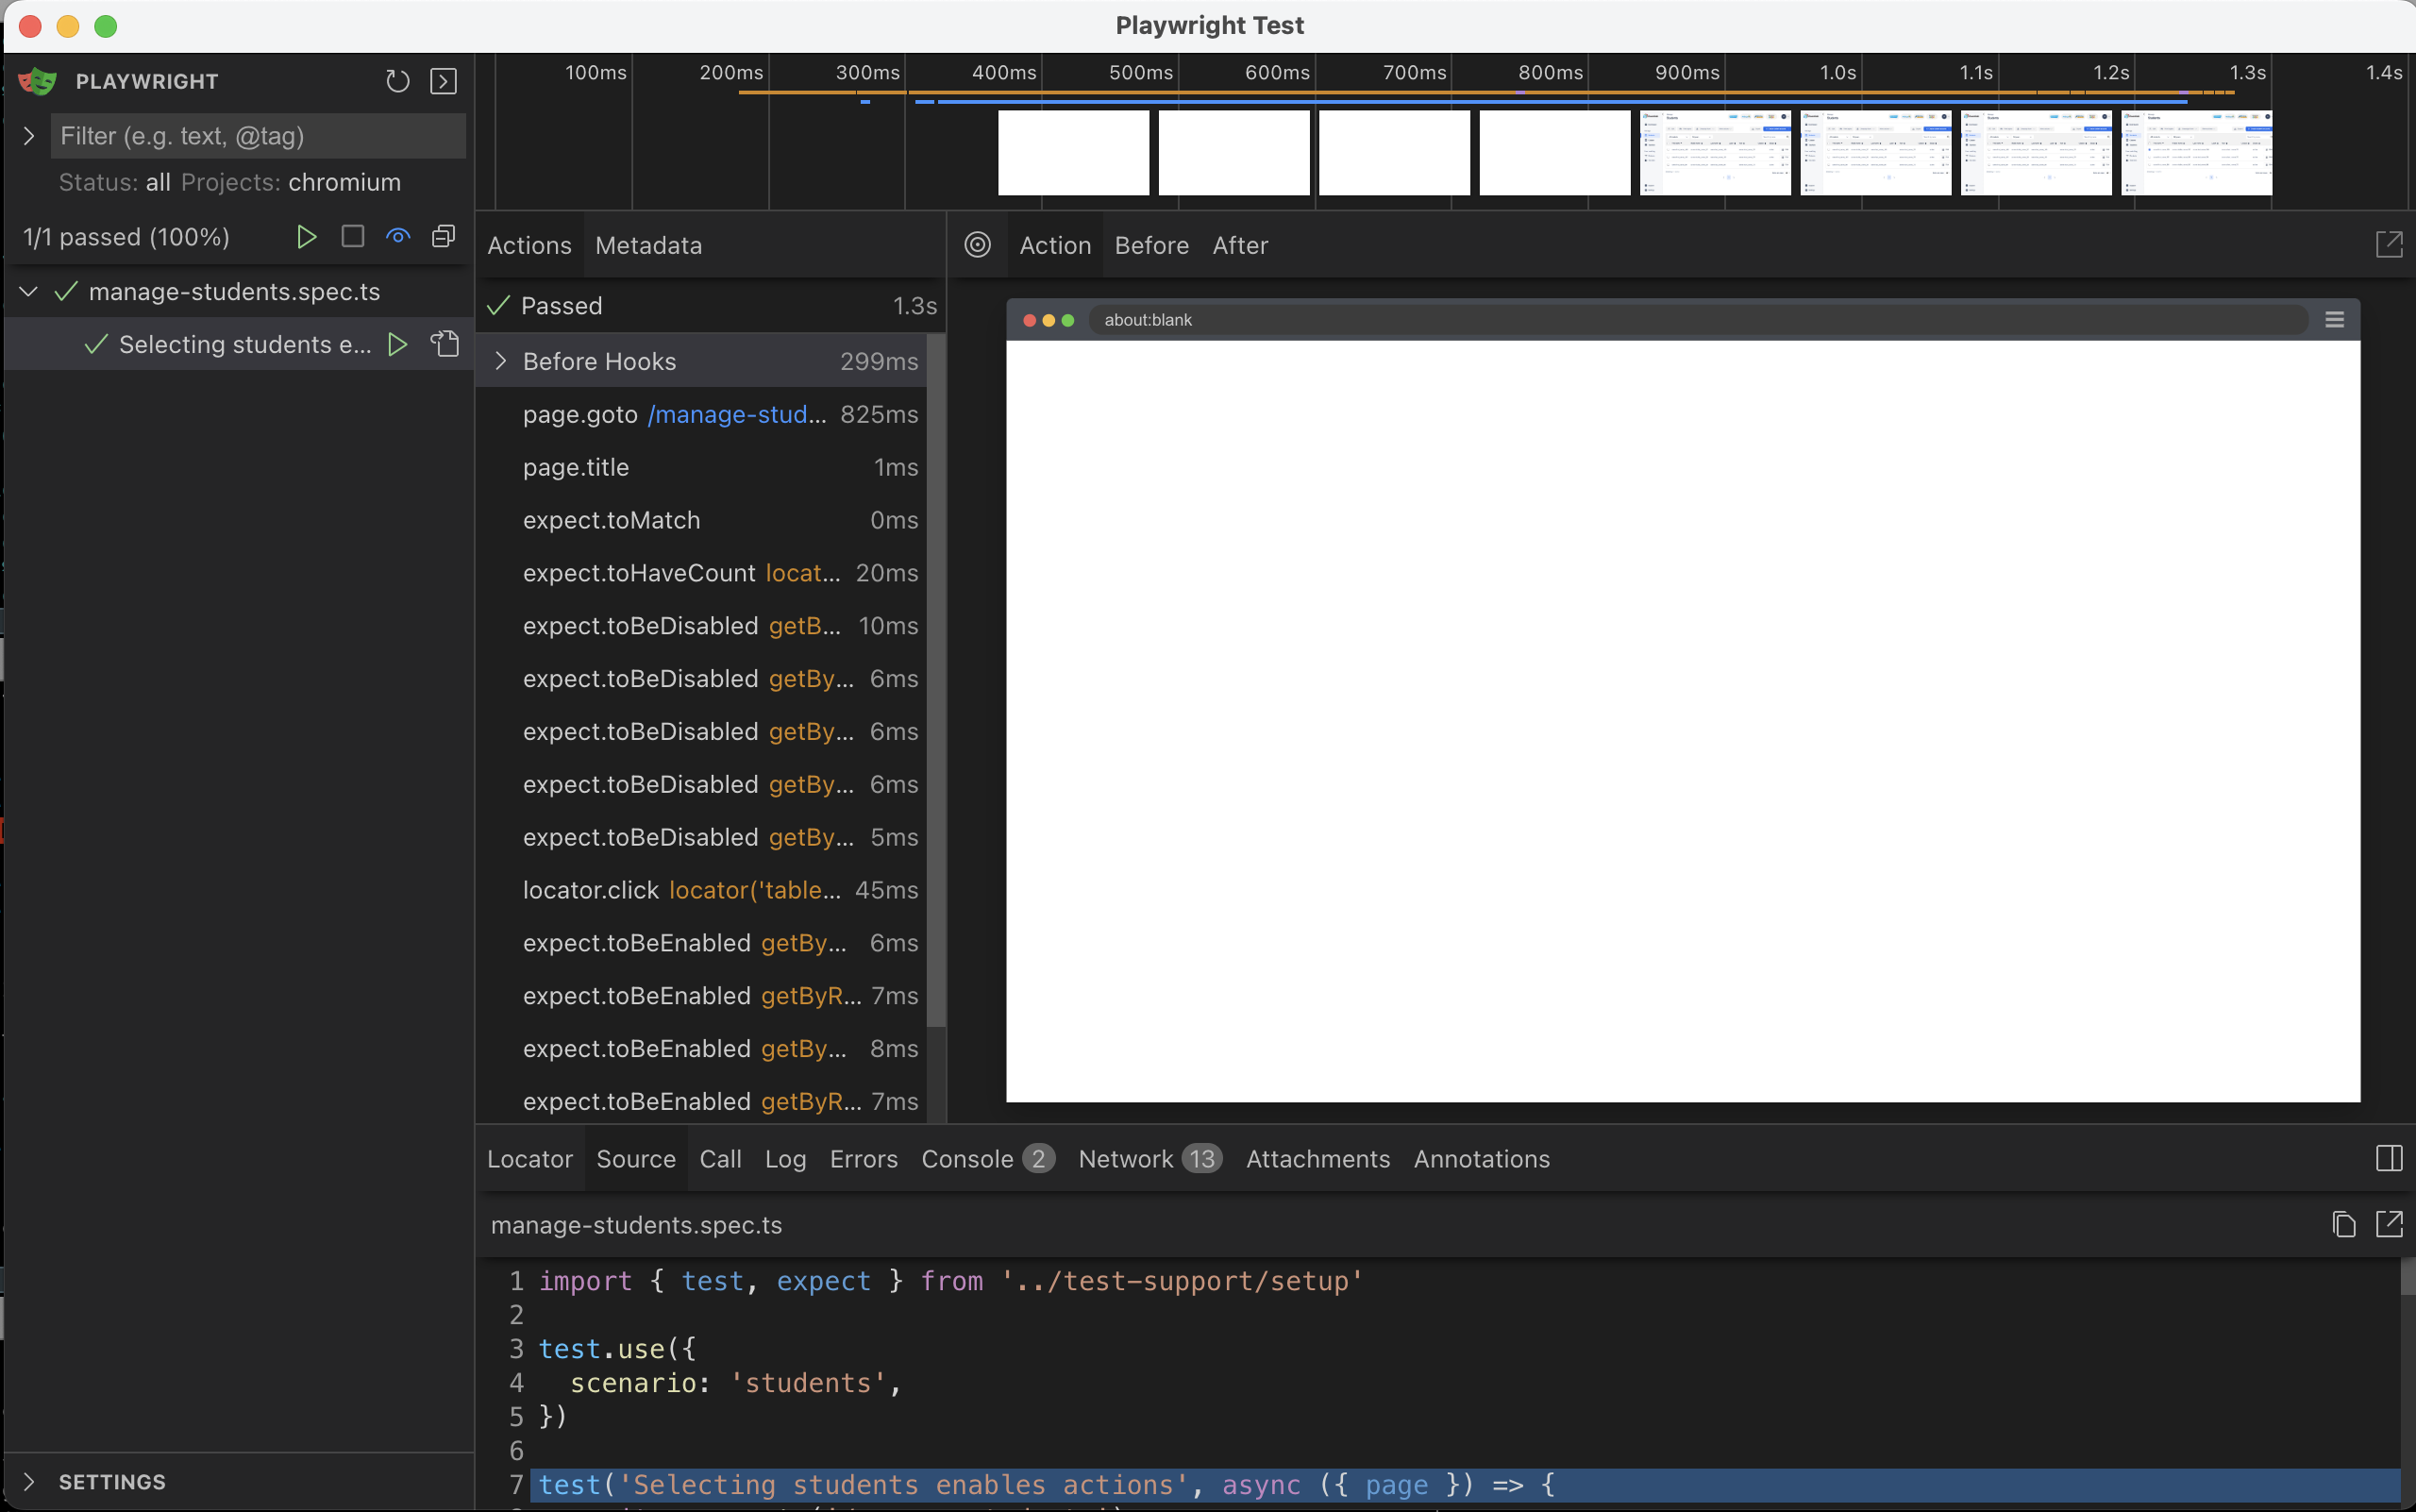Screen dimensions: 2416x1512
Task: Click the run tests play icon
Action: point(307,237)
